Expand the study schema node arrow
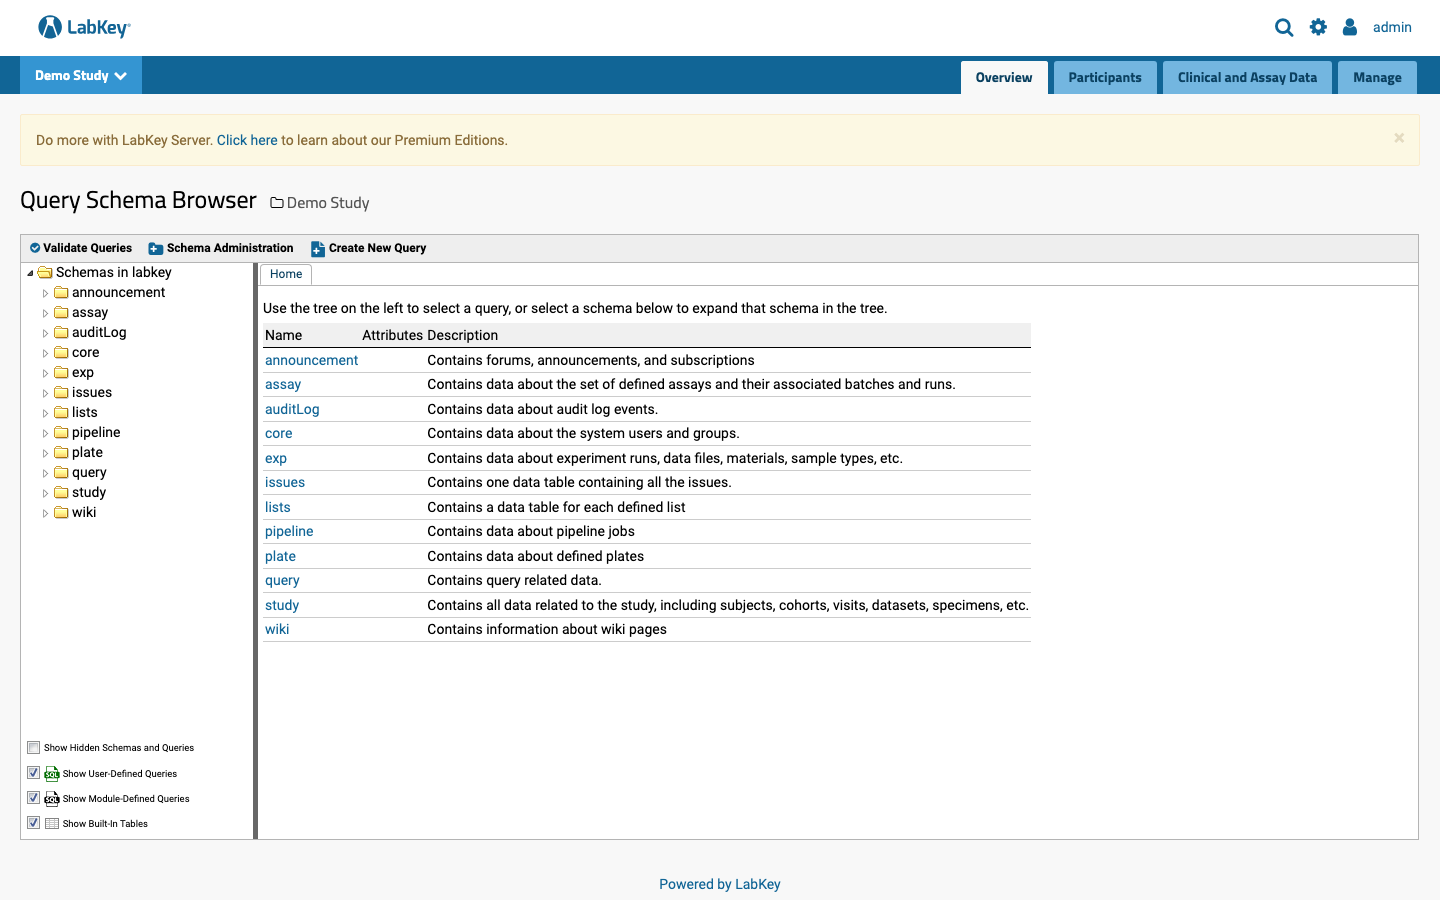 45,493
